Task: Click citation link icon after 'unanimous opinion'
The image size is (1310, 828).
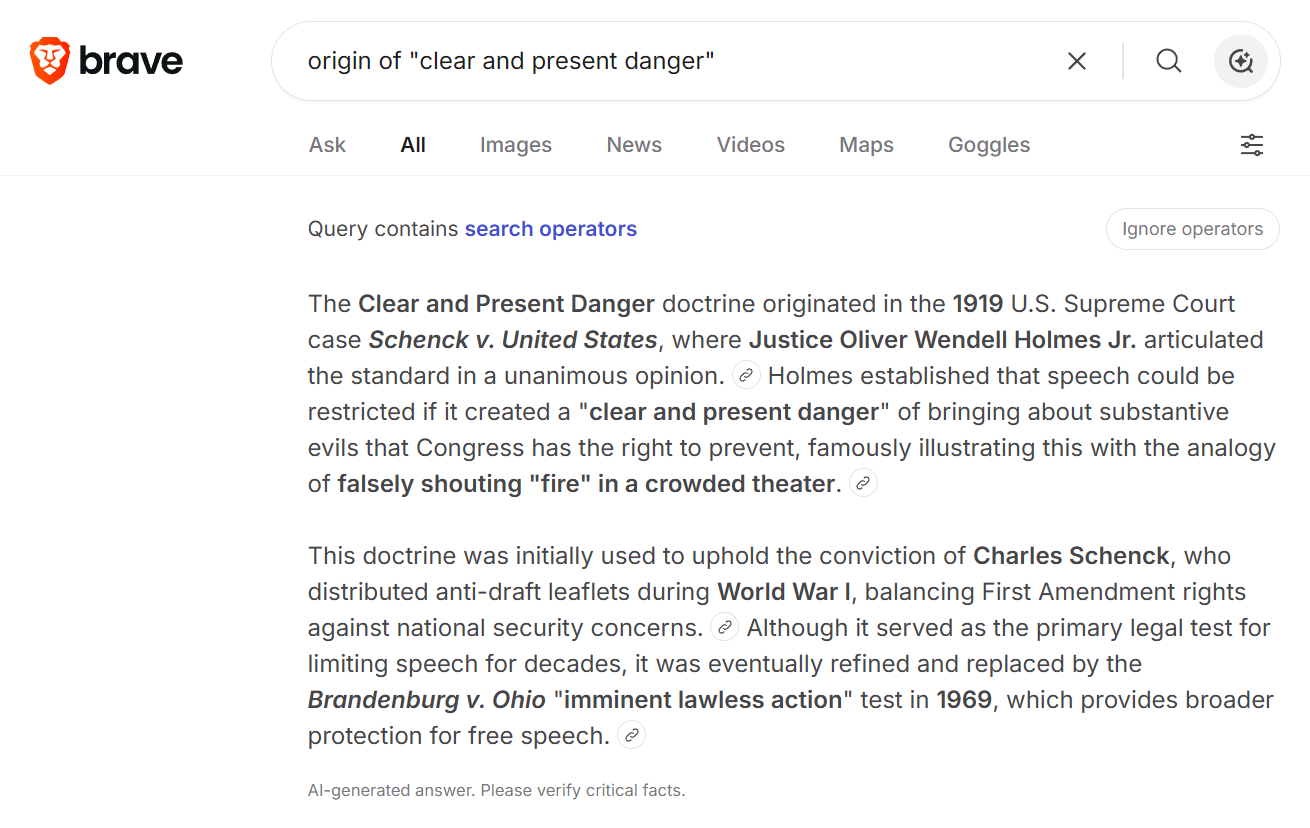Action: click(x=746, y=376)
